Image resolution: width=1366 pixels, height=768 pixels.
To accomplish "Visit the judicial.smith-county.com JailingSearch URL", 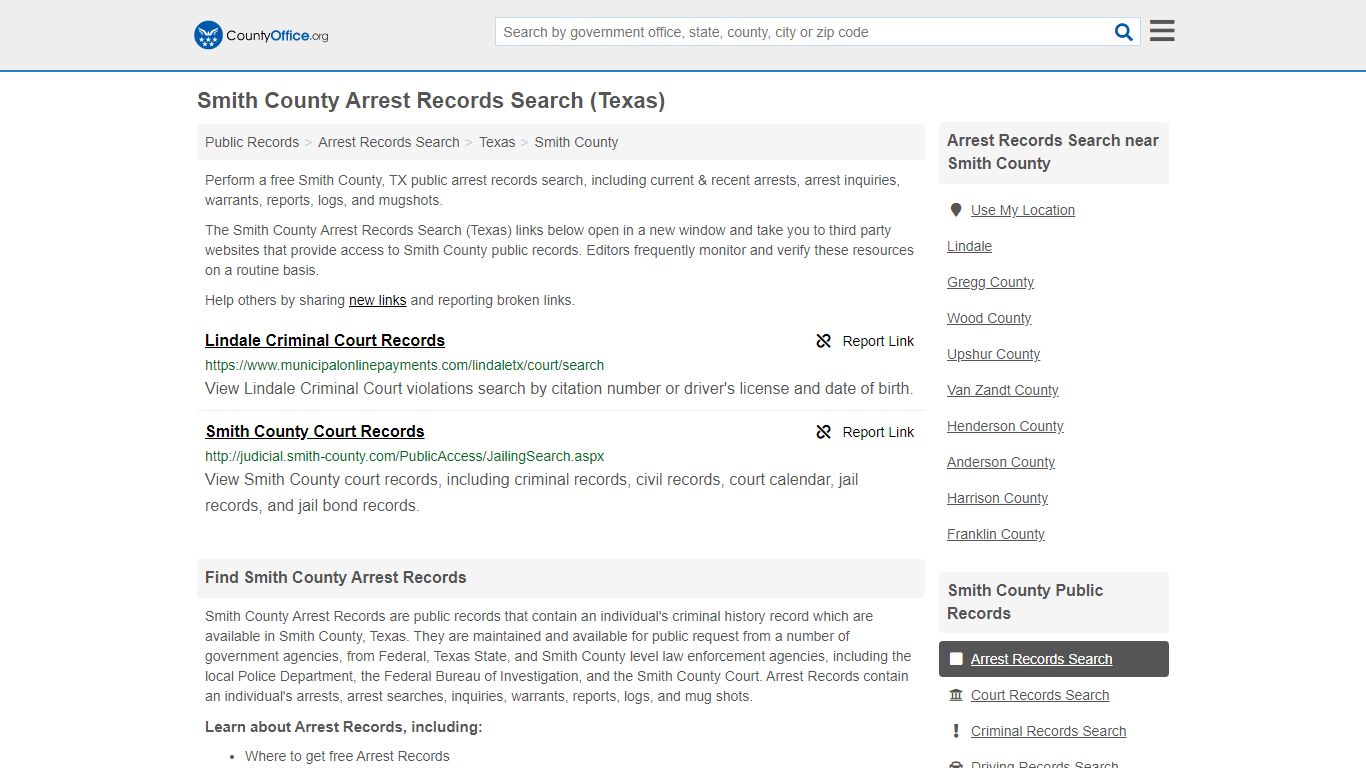I will click(x=404, y=456).
